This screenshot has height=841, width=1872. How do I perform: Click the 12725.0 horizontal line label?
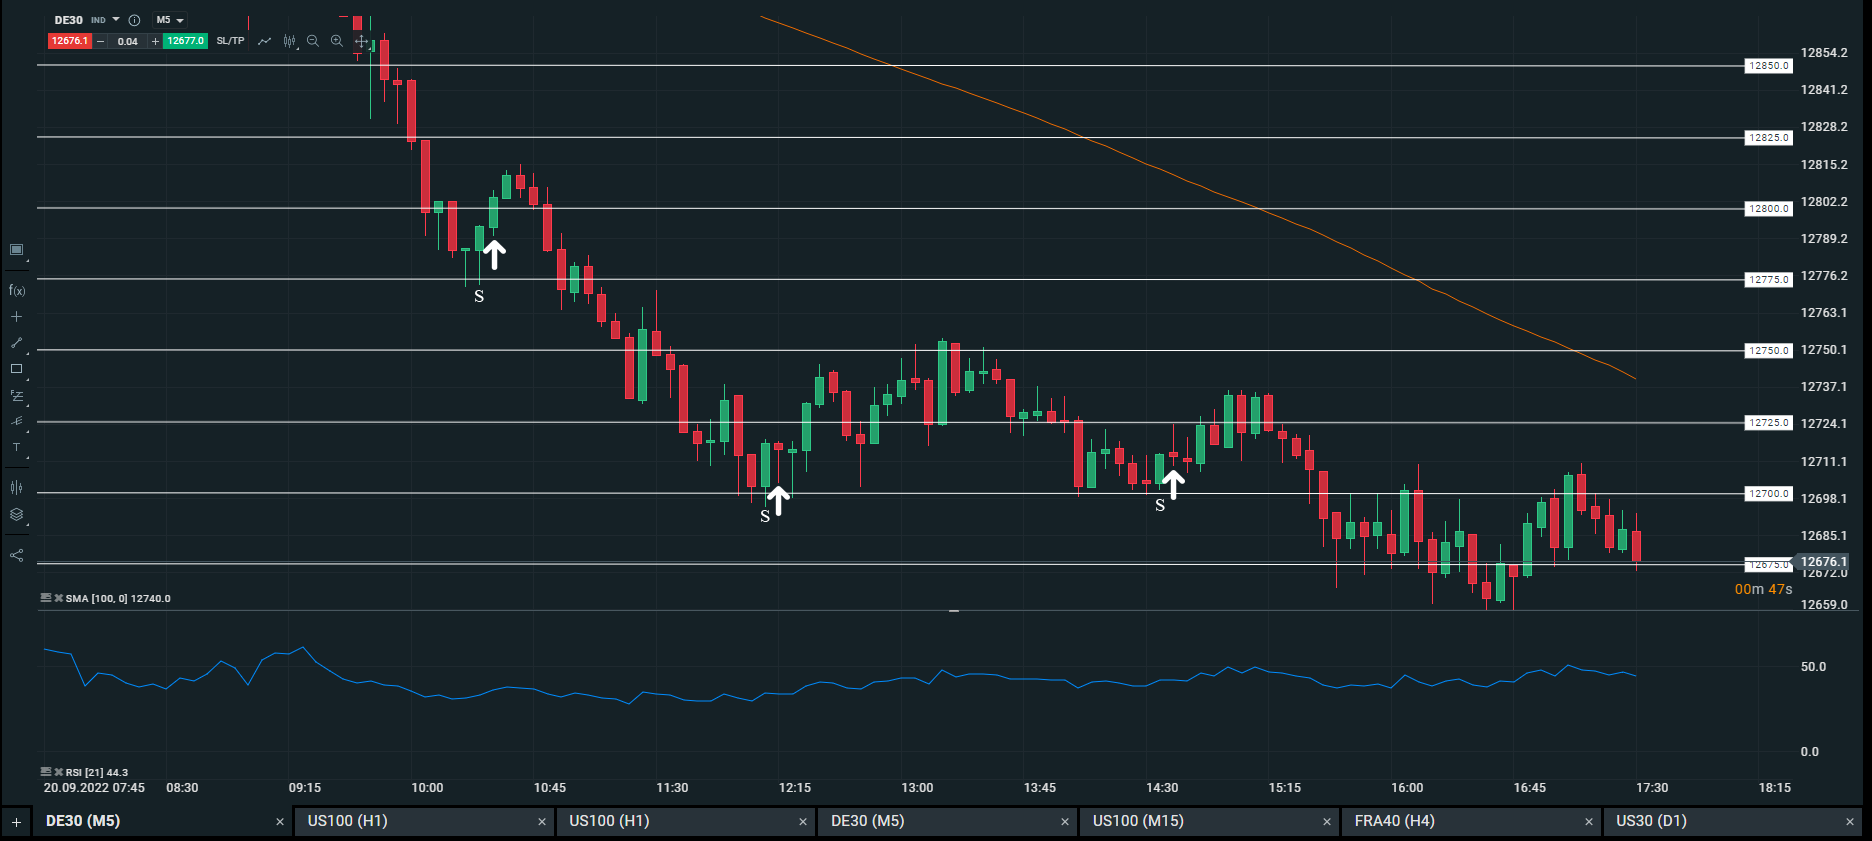(x=1769, y=423)
